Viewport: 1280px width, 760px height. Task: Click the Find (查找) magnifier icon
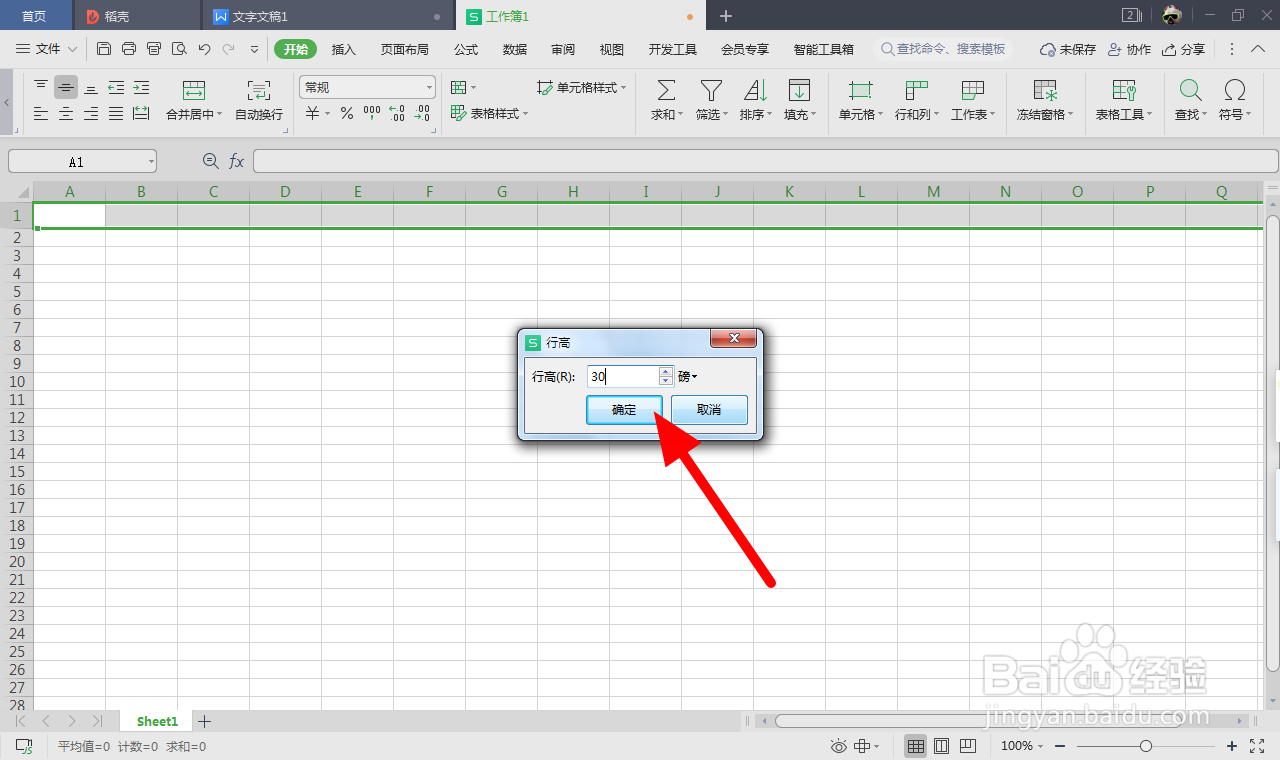(1190, 90)
